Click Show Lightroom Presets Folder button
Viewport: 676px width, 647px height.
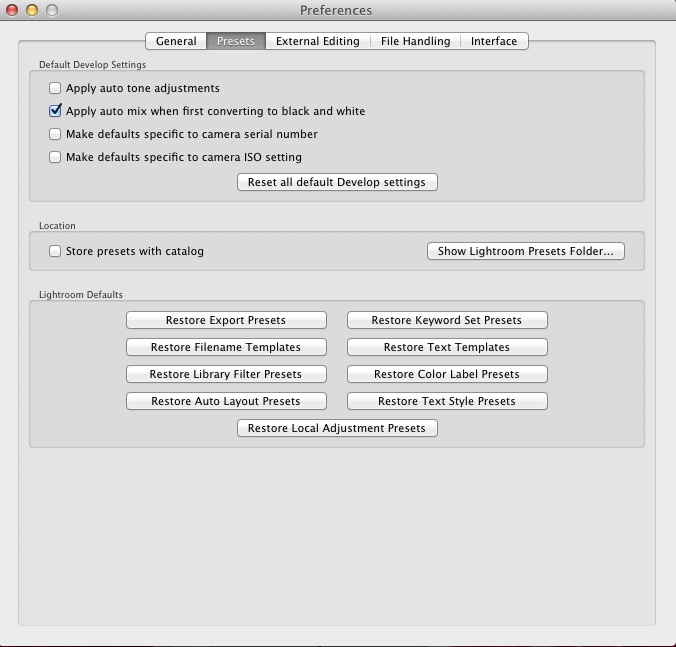coord(525,251)
